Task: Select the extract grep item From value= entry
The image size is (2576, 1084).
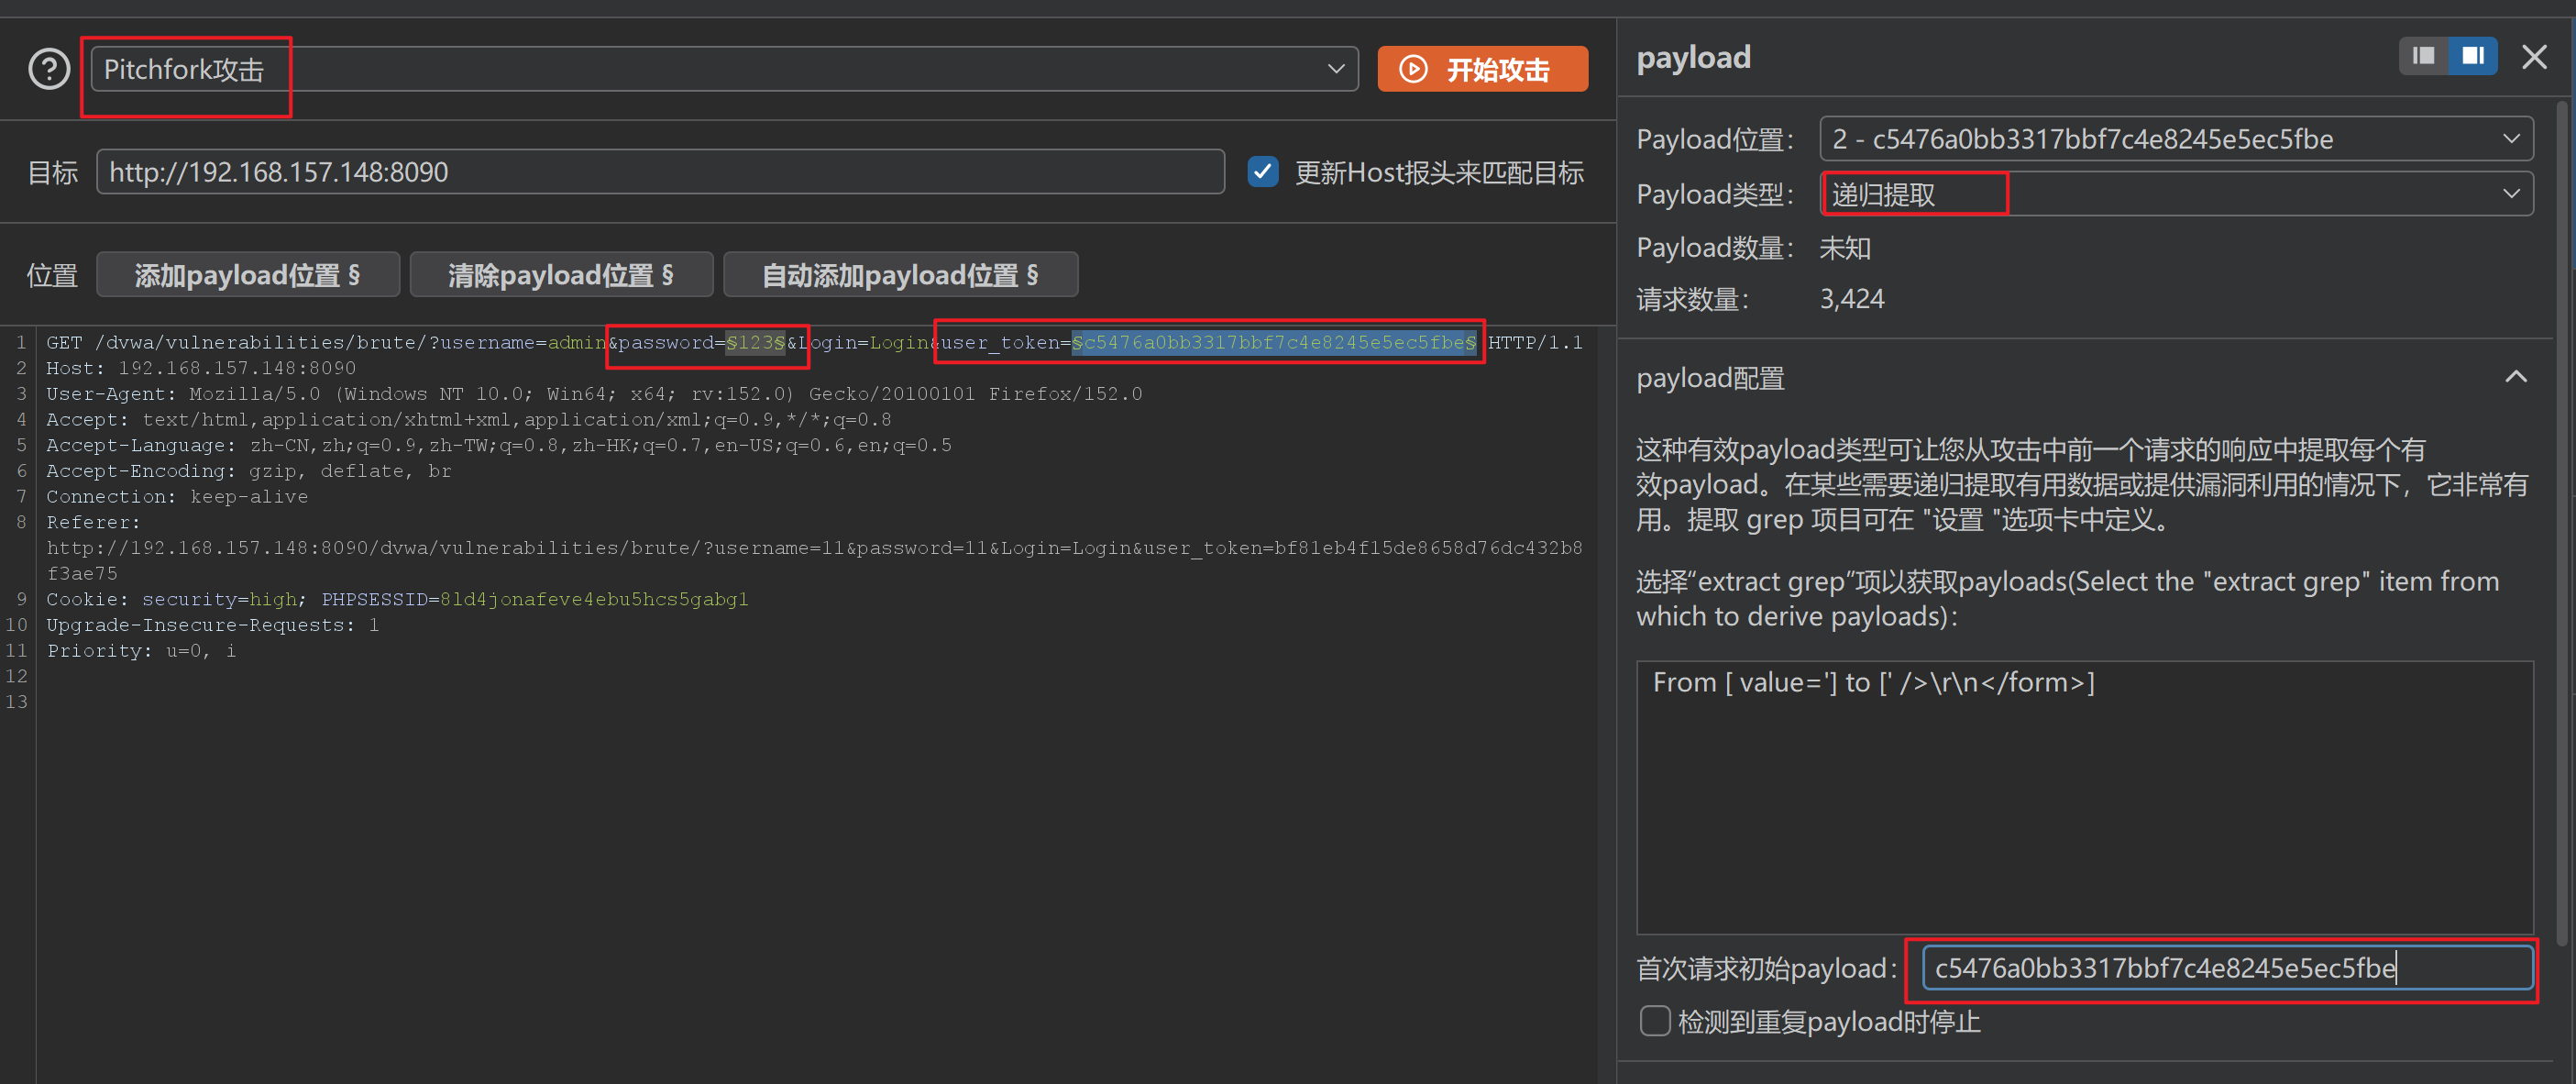Action: click(x=1873, y=683)
